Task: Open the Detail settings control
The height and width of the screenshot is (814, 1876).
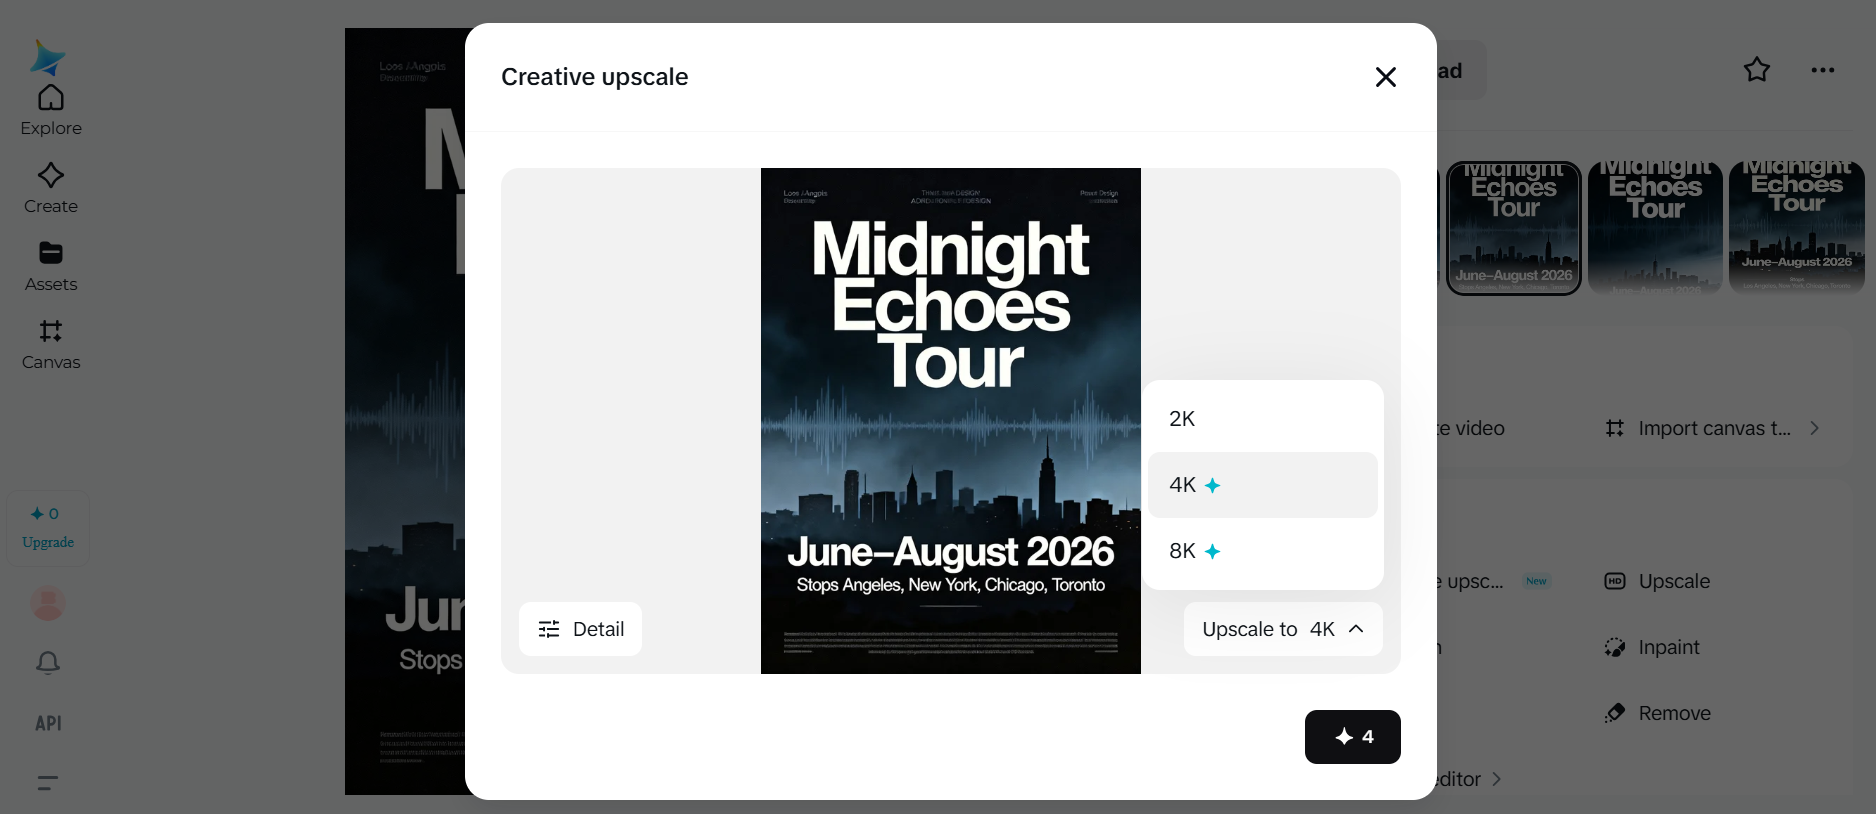Action: tap(580, 629)
